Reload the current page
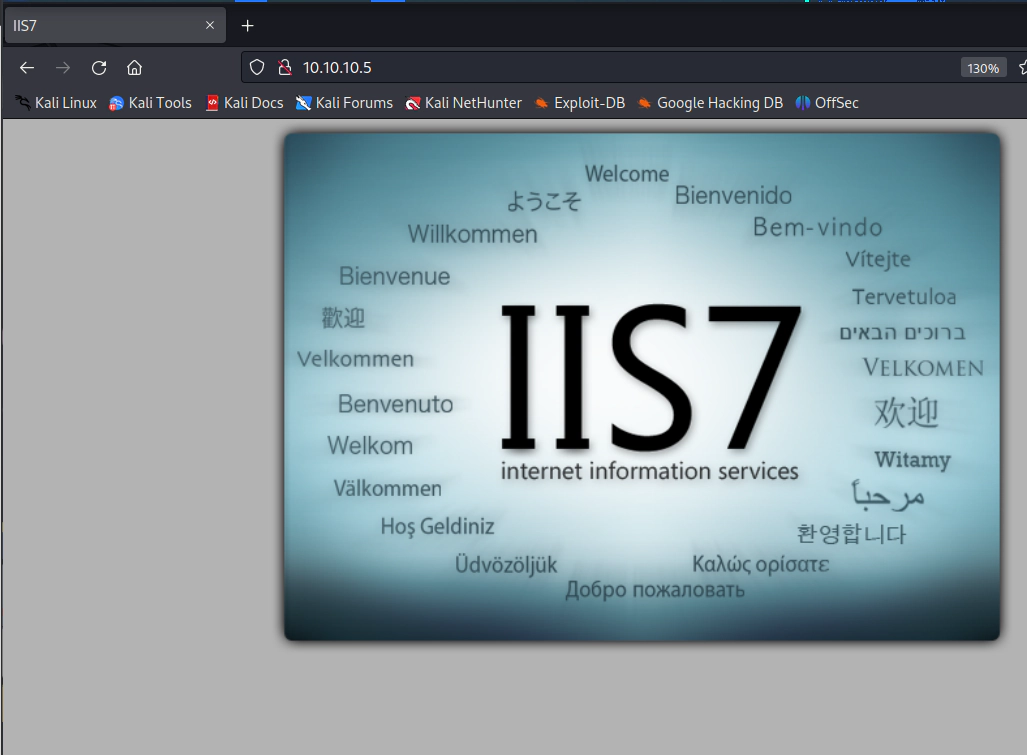The width and height of the screenshot is (1027, 755). pos(99,67)
